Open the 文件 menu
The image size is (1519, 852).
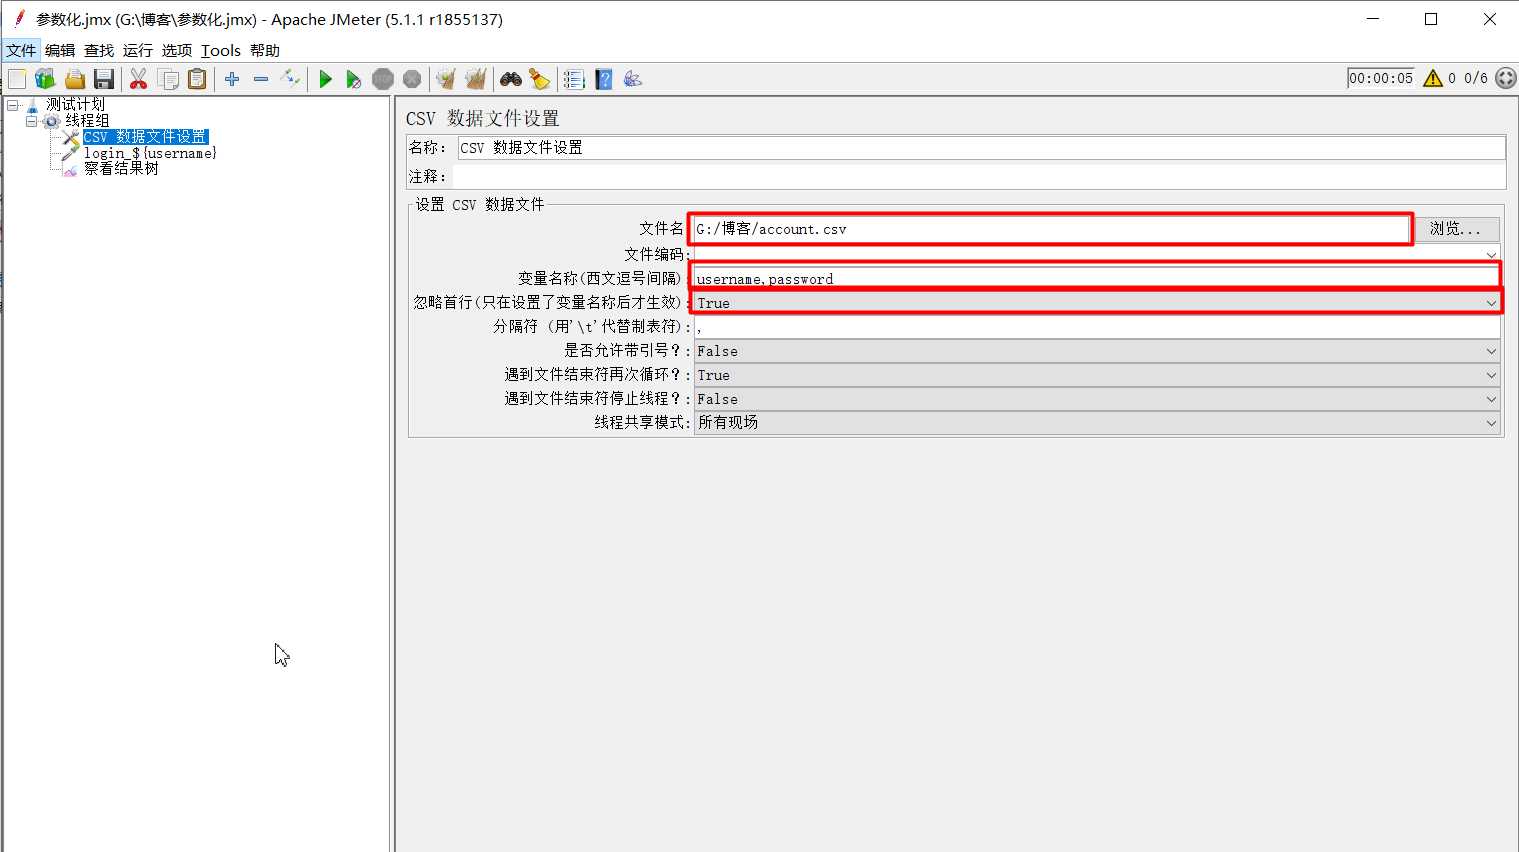point(21,50)
